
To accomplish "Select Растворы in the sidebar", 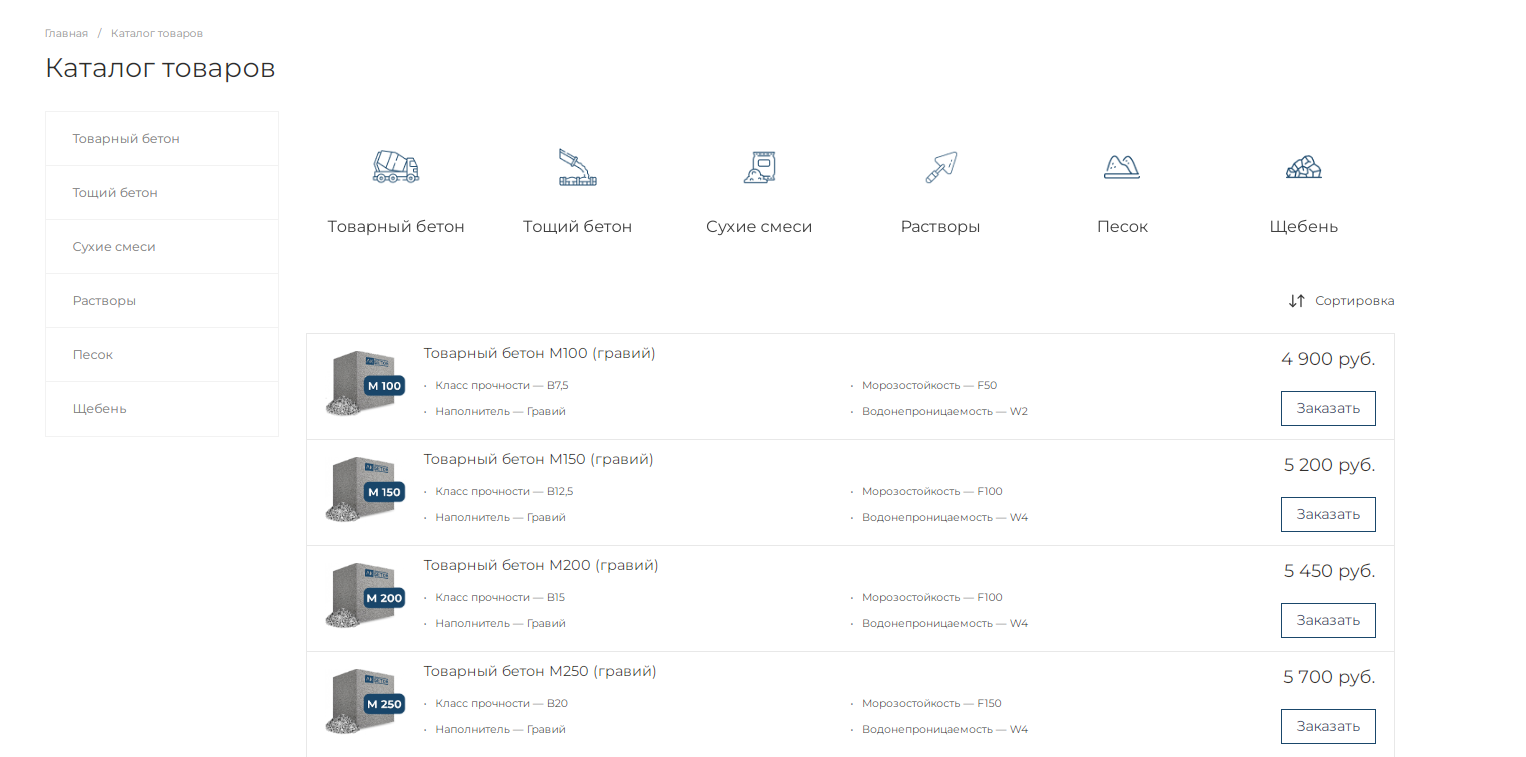I will click(x=162, y=301).
